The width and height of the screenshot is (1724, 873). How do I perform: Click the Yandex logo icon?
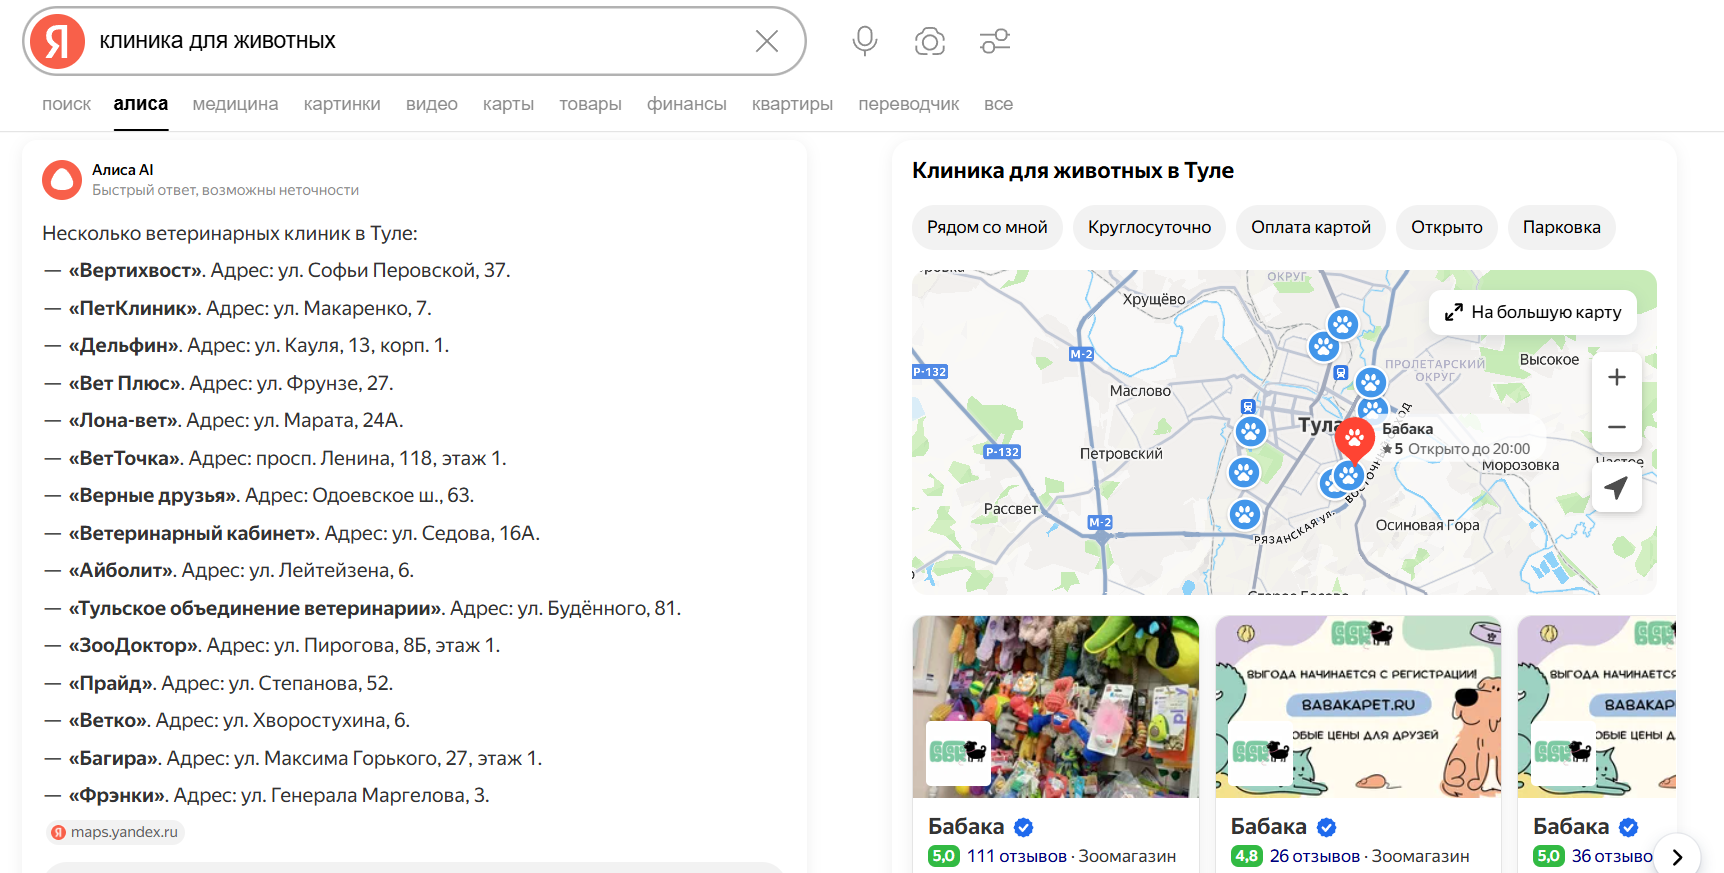58,41
